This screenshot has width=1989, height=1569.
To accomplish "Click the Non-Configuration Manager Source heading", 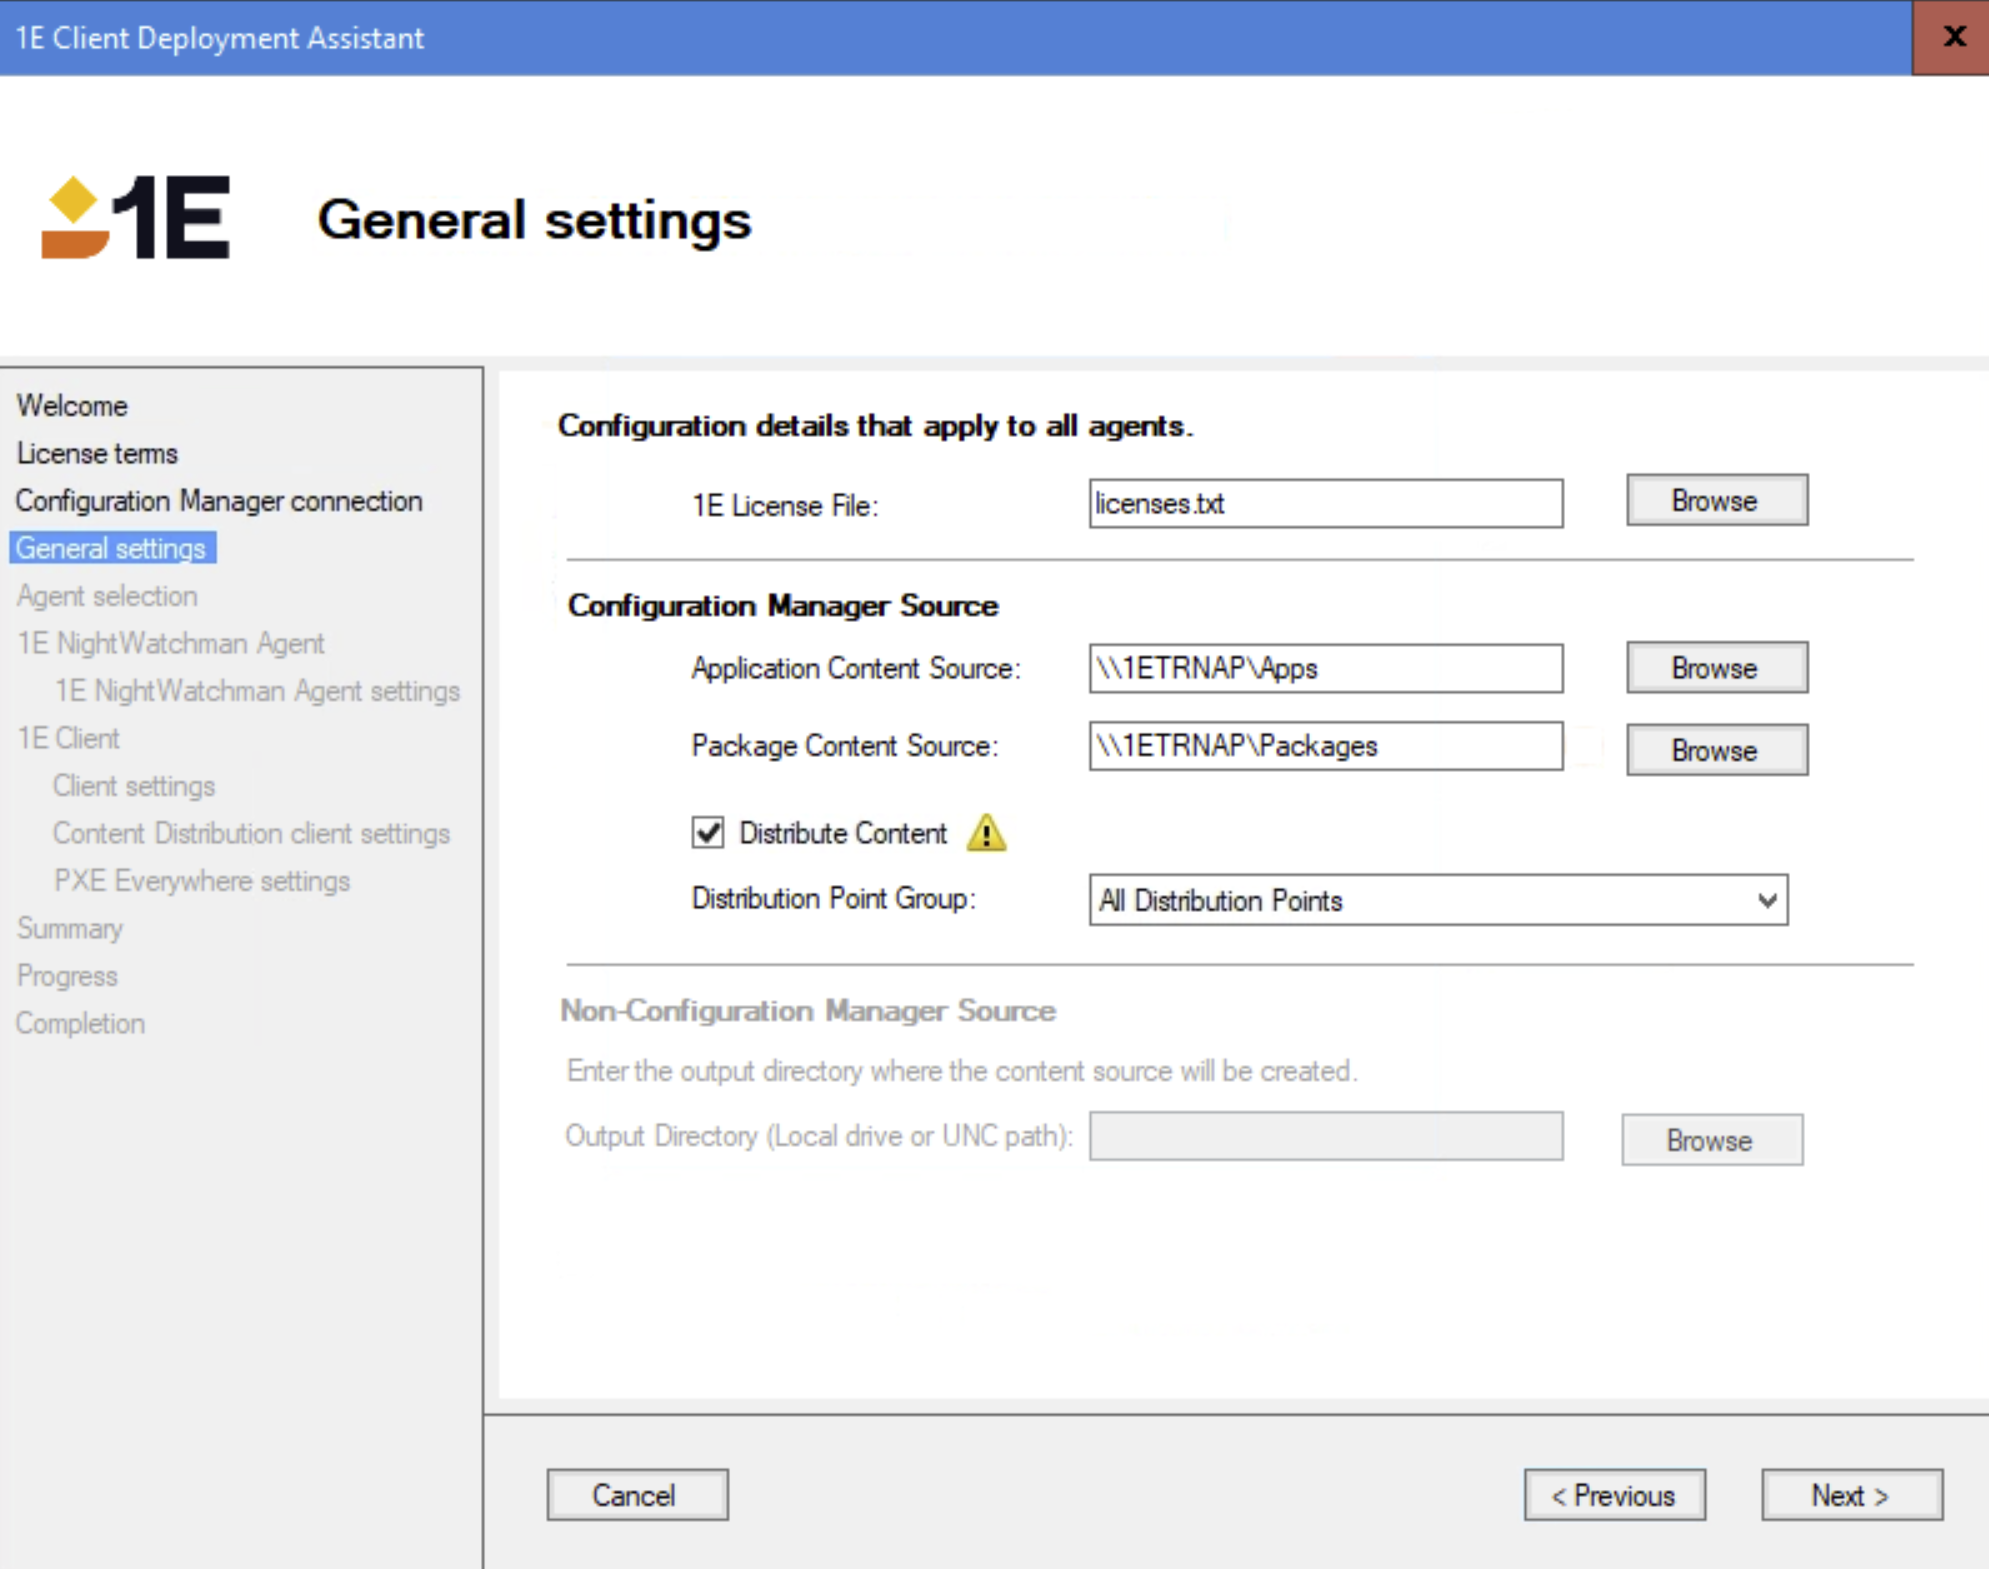I will pos(808,1011).
